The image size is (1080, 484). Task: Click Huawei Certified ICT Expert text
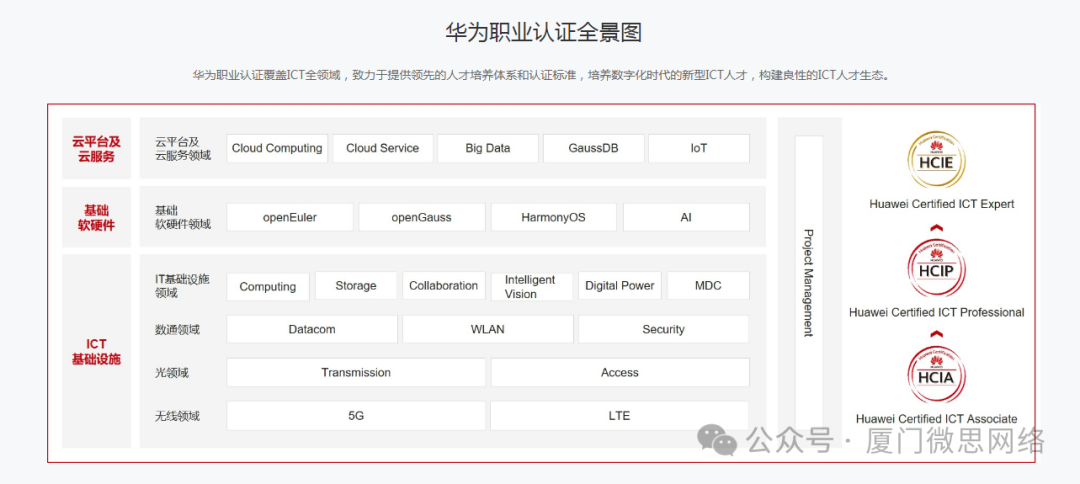(942, 204)
